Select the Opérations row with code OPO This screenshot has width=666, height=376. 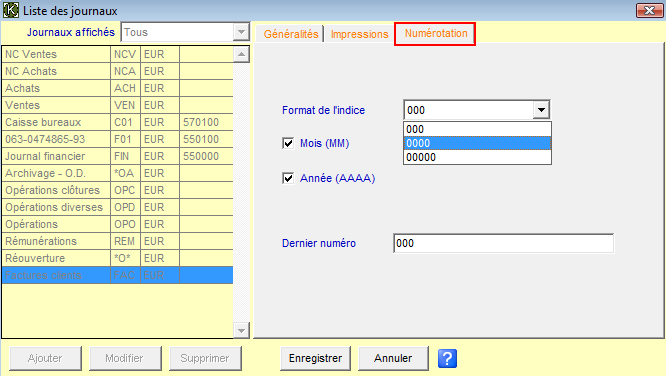pyautogui.click(x=118, y=224)
